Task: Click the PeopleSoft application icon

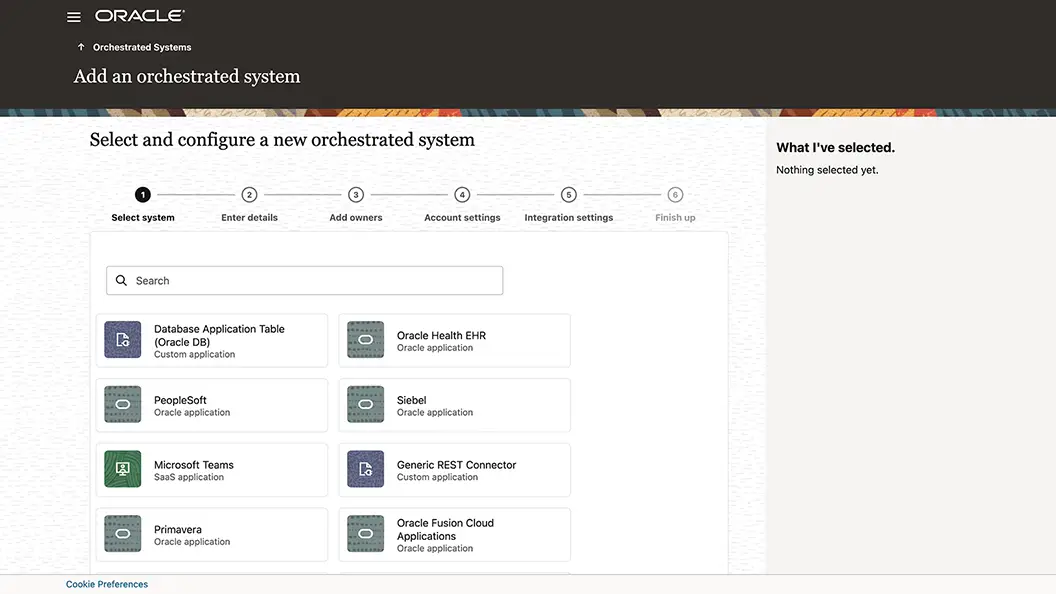Action: [x=123, y=404]
